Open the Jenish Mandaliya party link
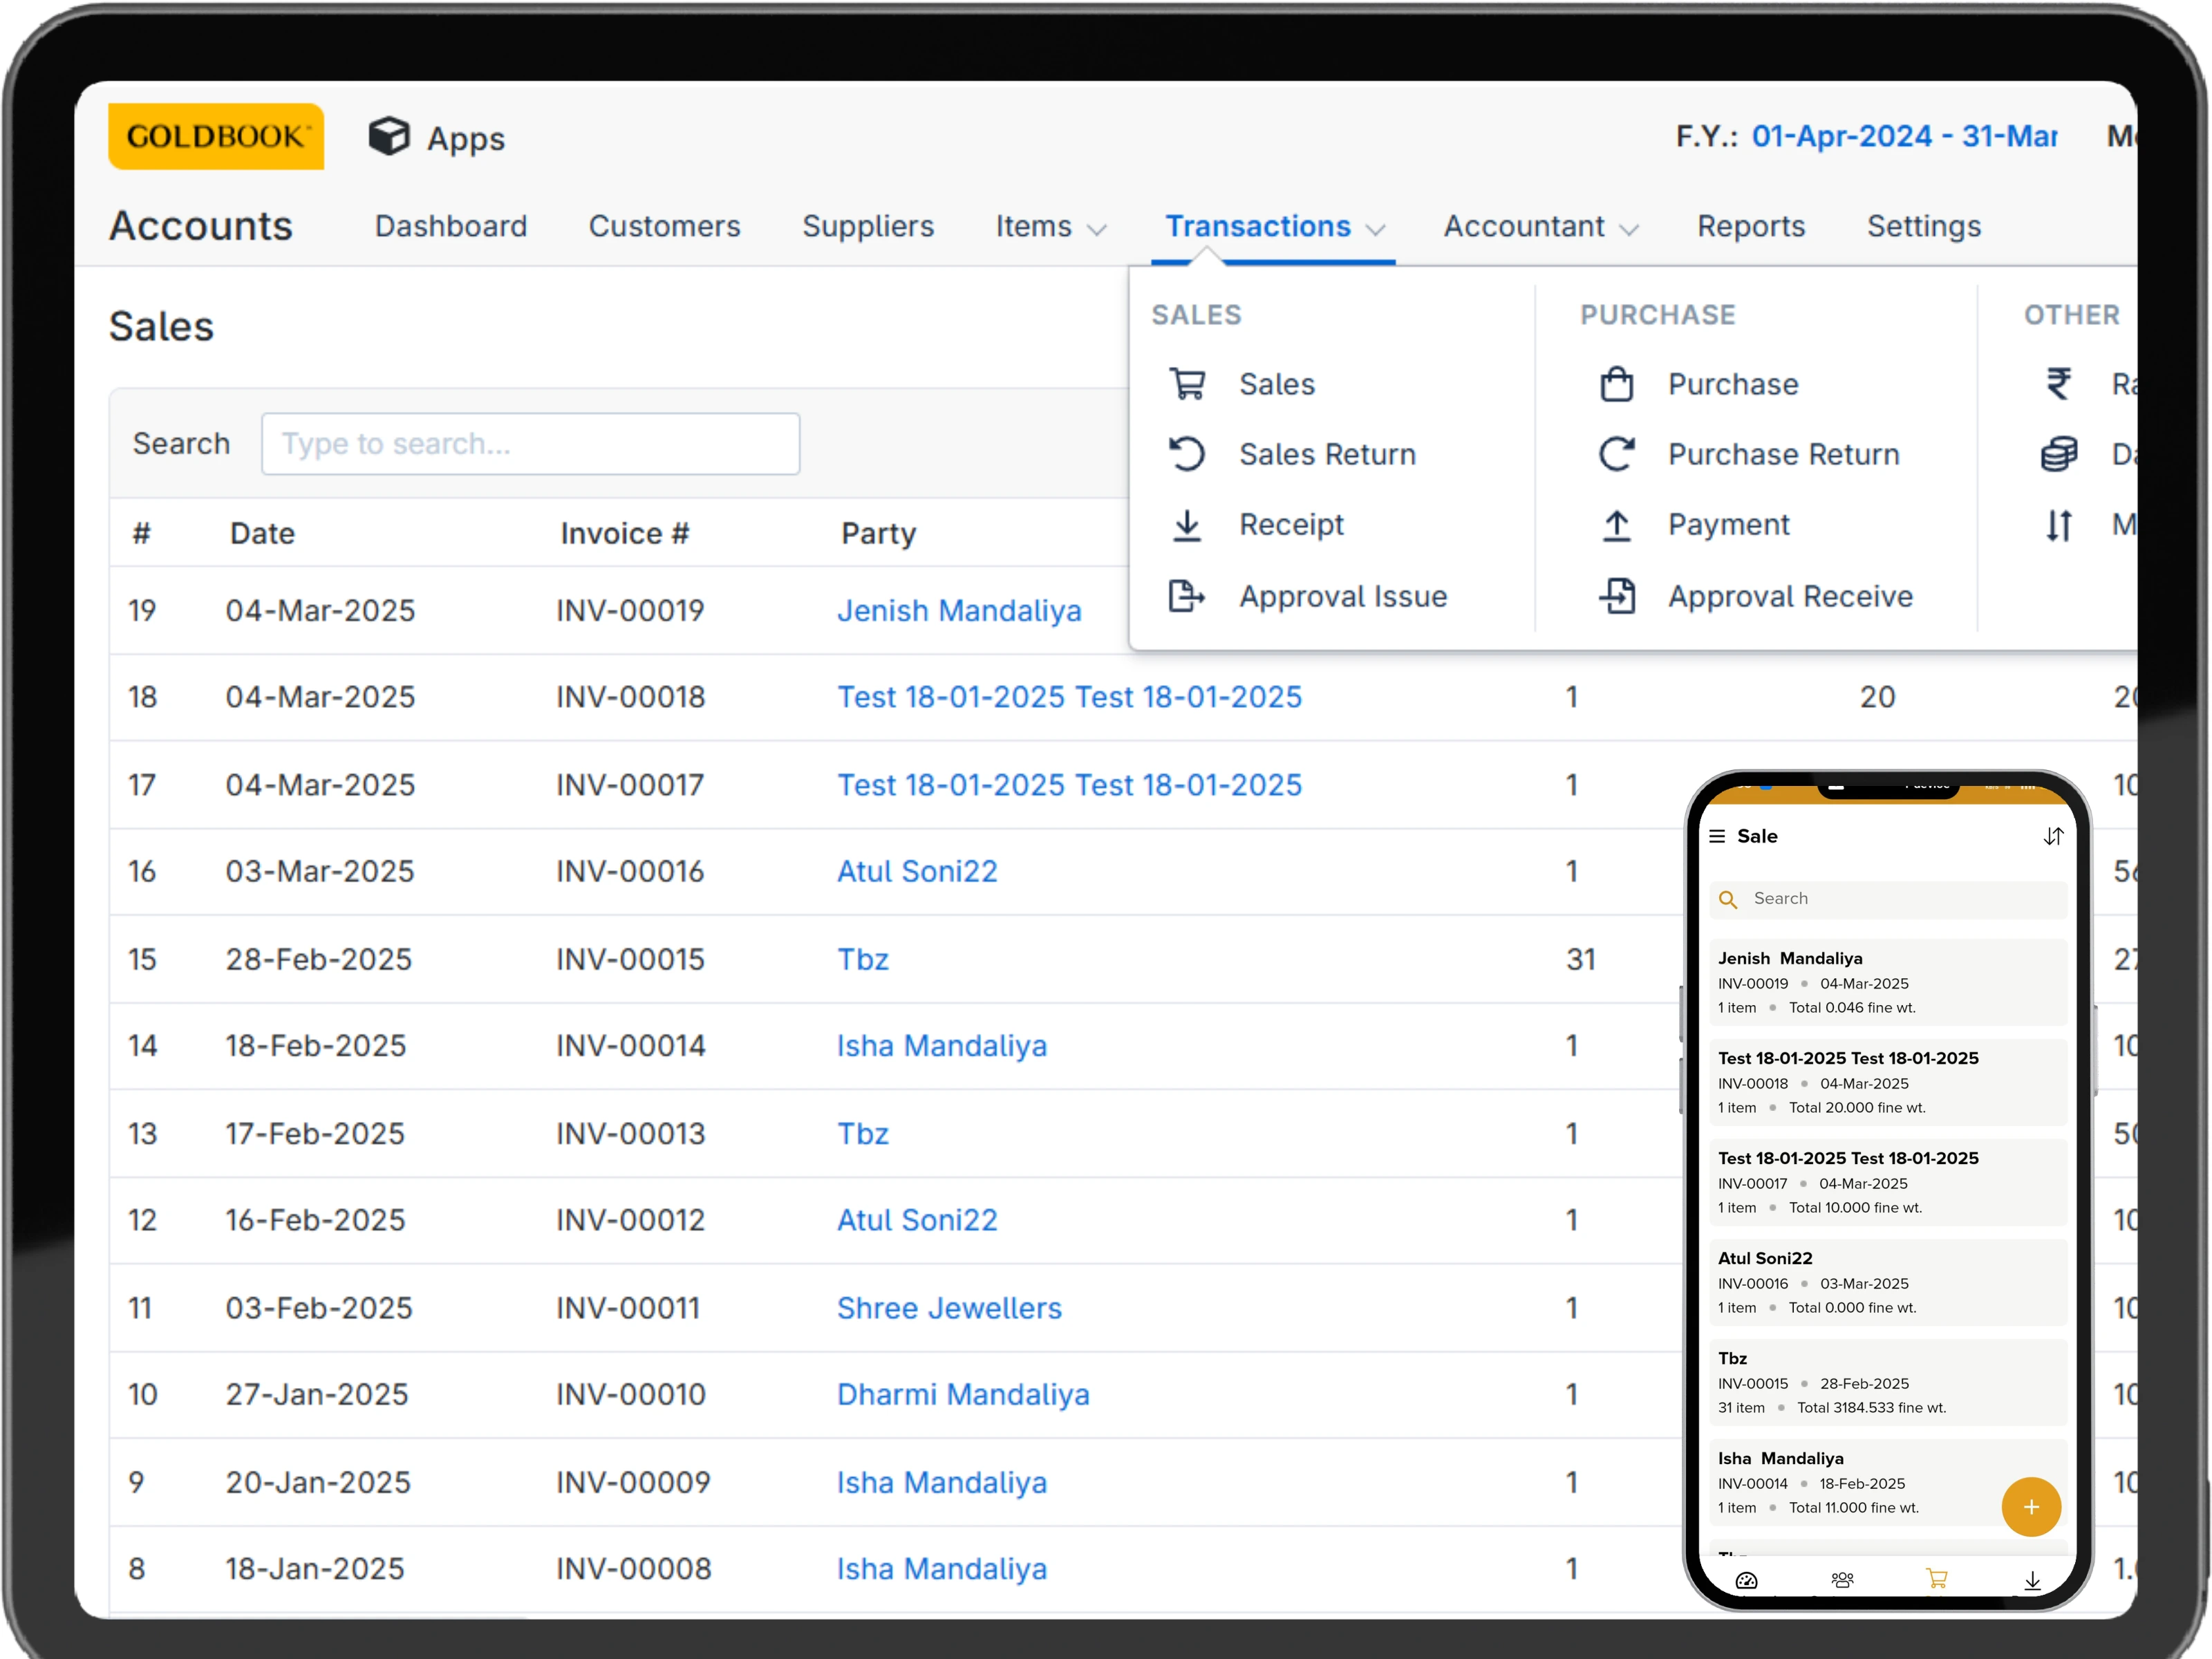2212x1659 pixels. tap(958, 610)
